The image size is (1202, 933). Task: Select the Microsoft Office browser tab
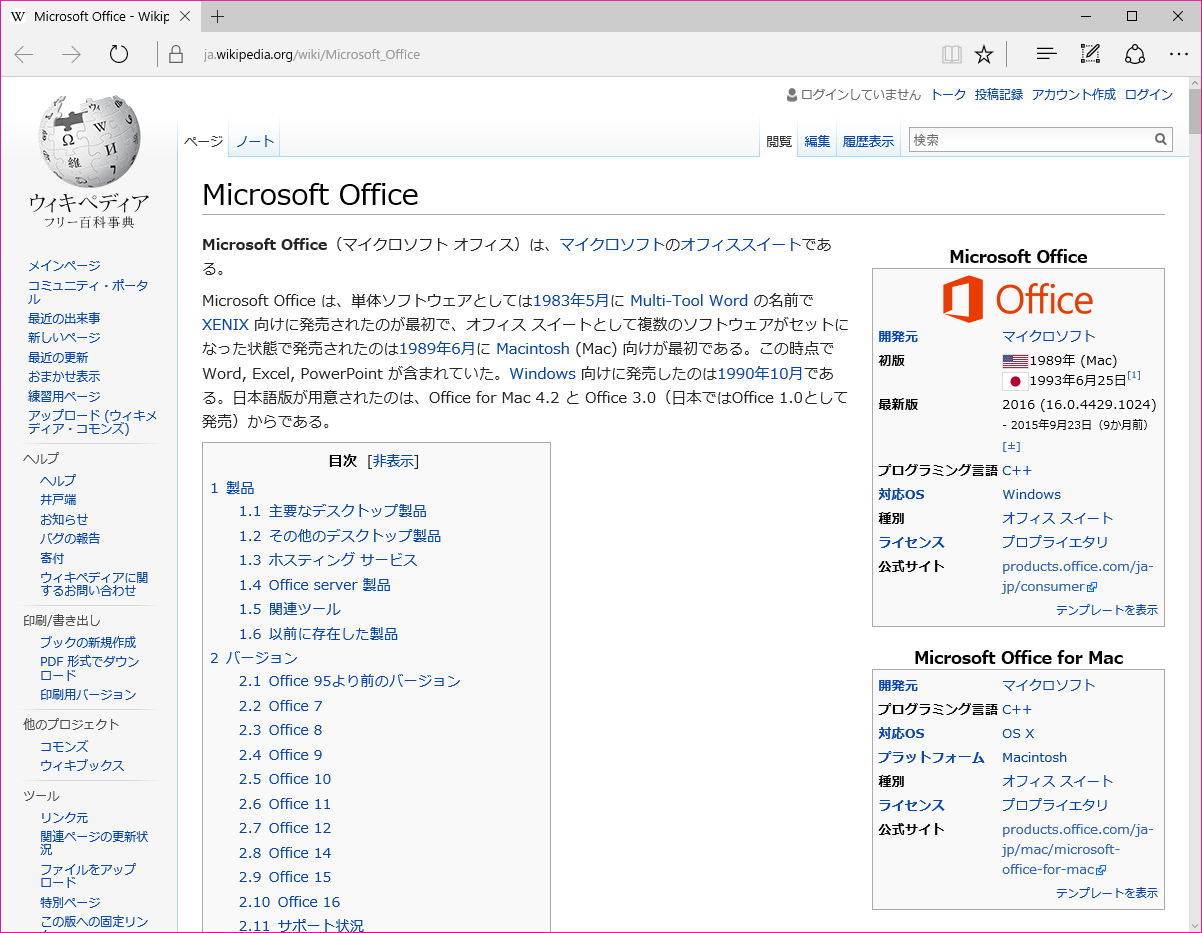pos(100,16)
